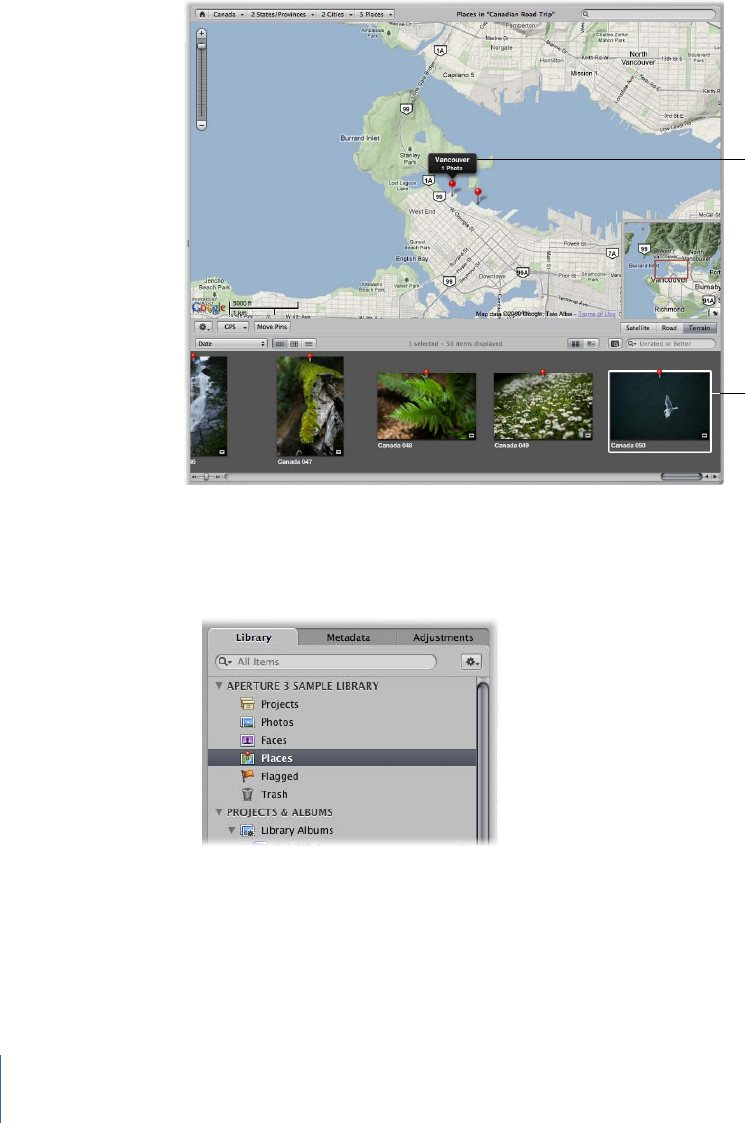Click the Vancouver 1 Photo label
745x1123 pixels.
pyautogui.click(x=452, y=163)
